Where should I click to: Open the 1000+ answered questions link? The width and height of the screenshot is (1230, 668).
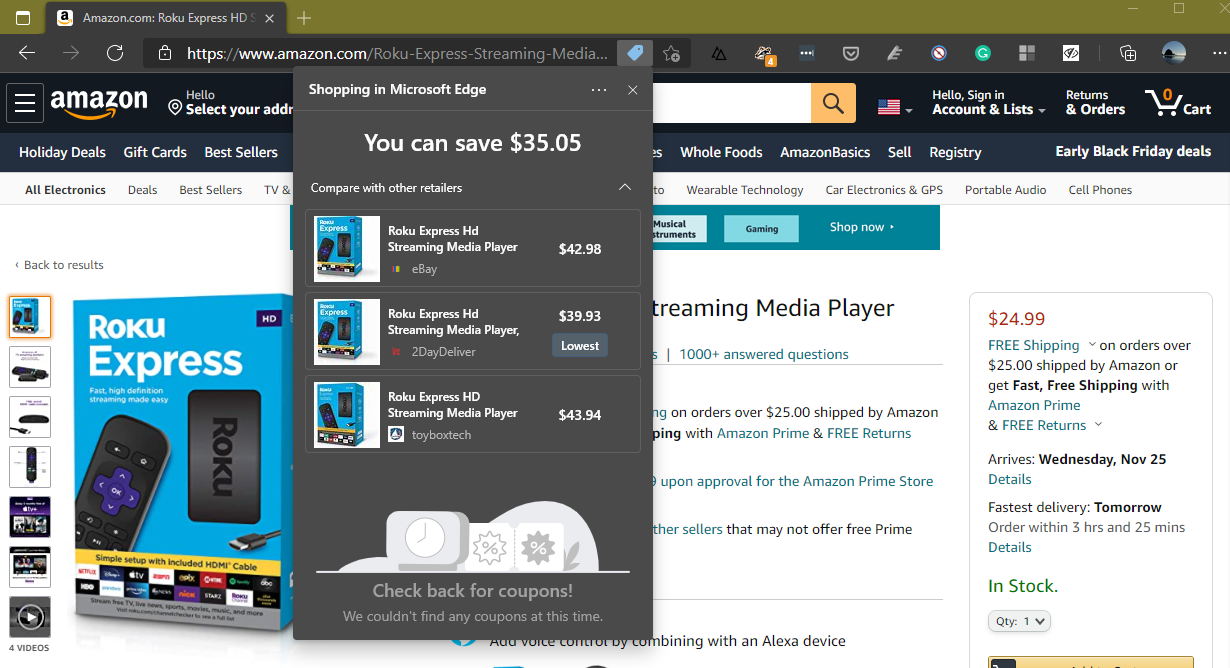tap(764, 354)
